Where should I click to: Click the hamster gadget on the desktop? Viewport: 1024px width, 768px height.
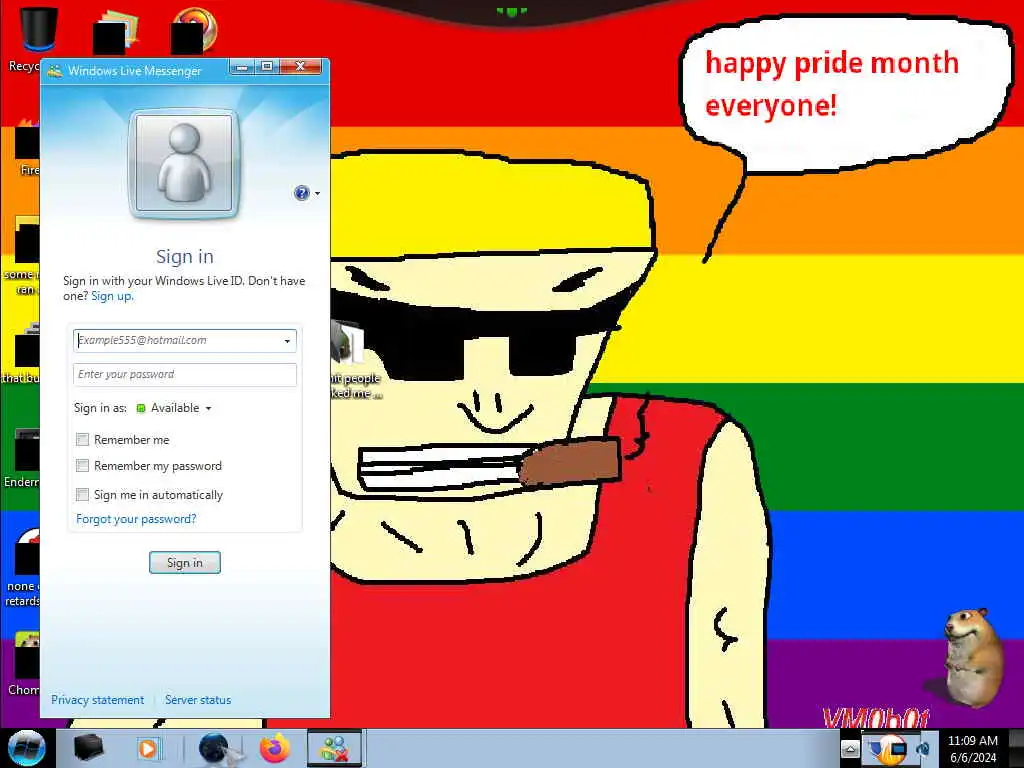click(x=972, y=656)
